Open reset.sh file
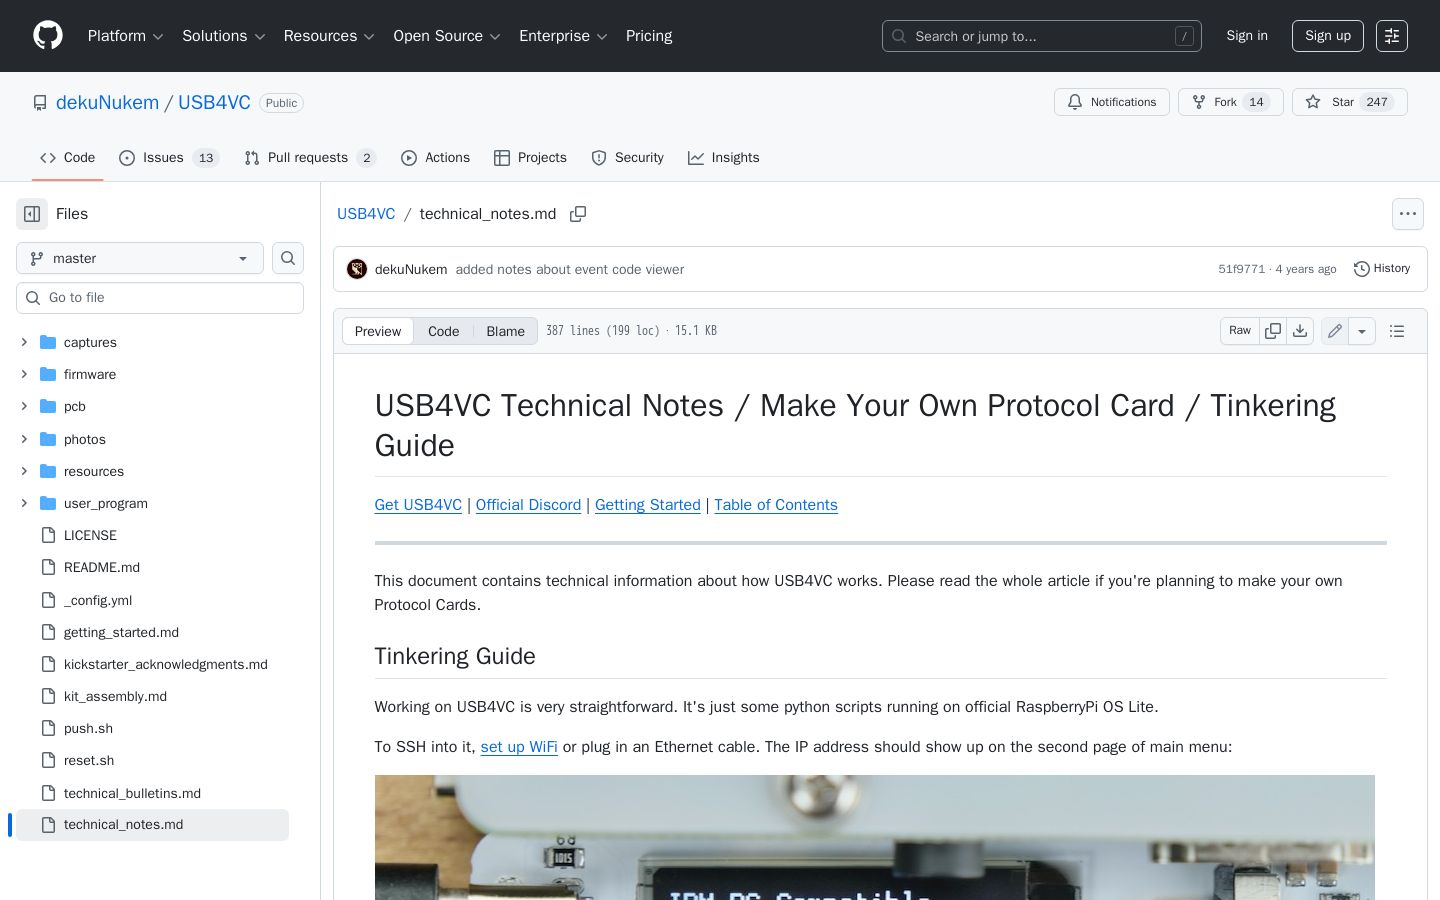 pos(89,760)
